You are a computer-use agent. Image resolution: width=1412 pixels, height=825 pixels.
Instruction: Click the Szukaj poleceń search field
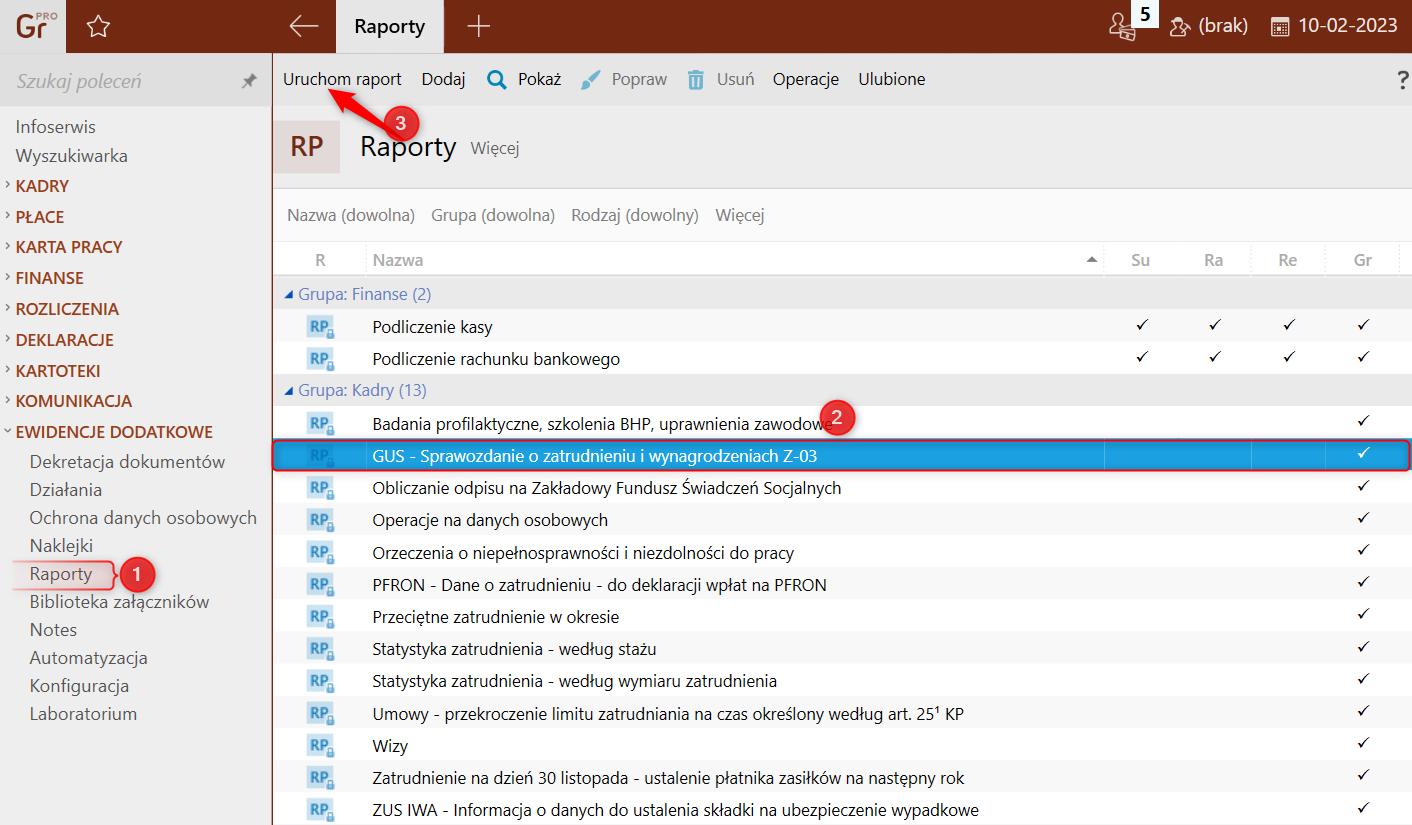coord(120,82)
